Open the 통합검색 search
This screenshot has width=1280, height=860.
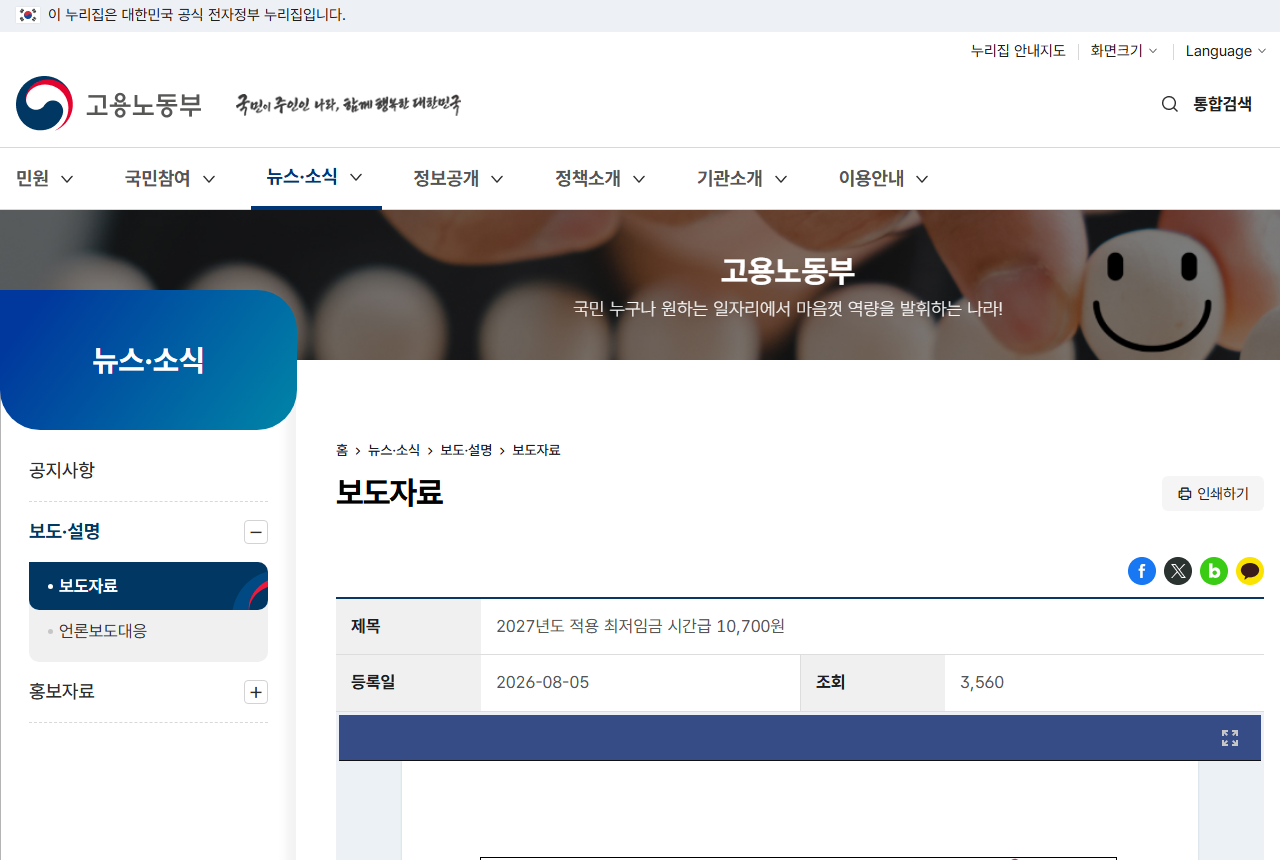[x=1222, y=104]
